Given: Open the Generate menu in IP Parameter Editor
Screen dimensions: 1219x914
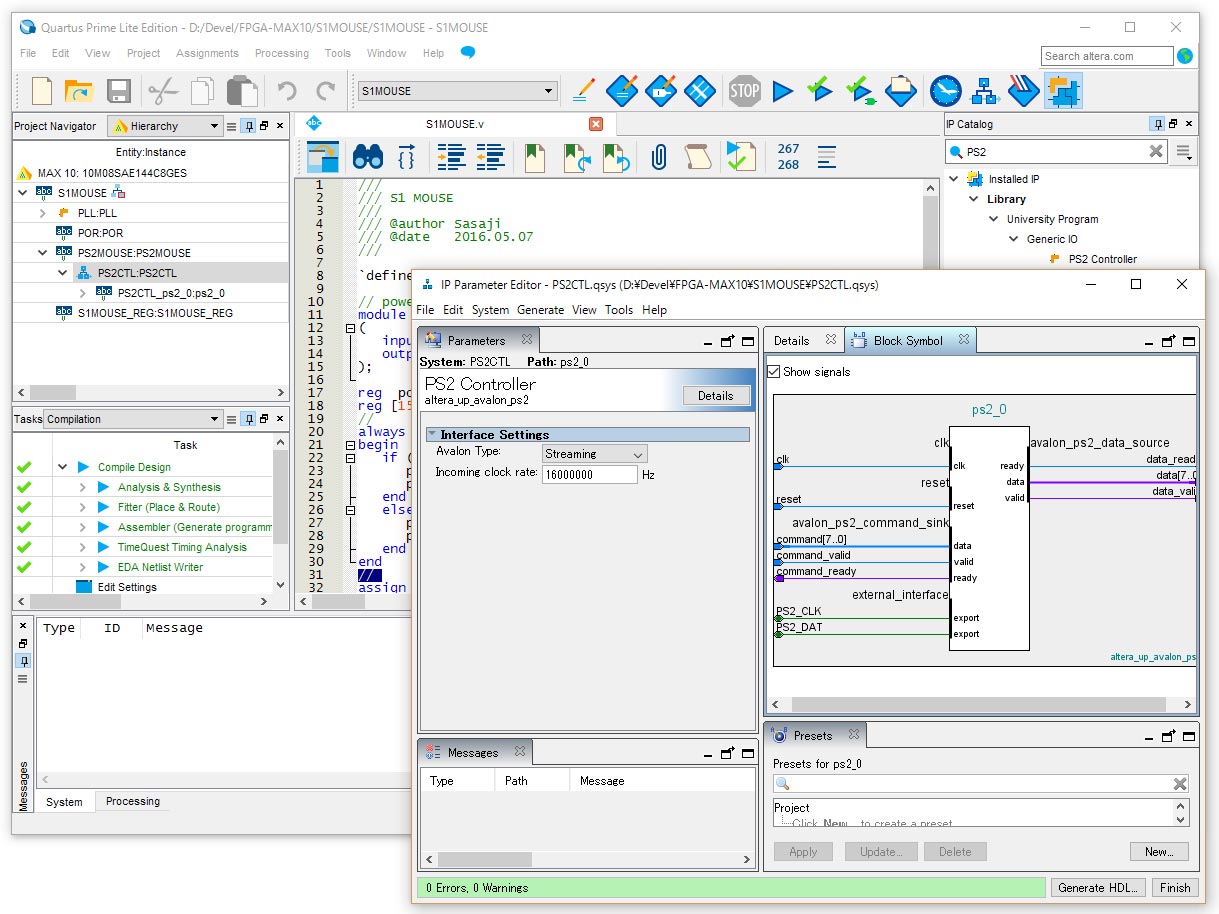Looking at the screenshot, I should coord(541,310).
